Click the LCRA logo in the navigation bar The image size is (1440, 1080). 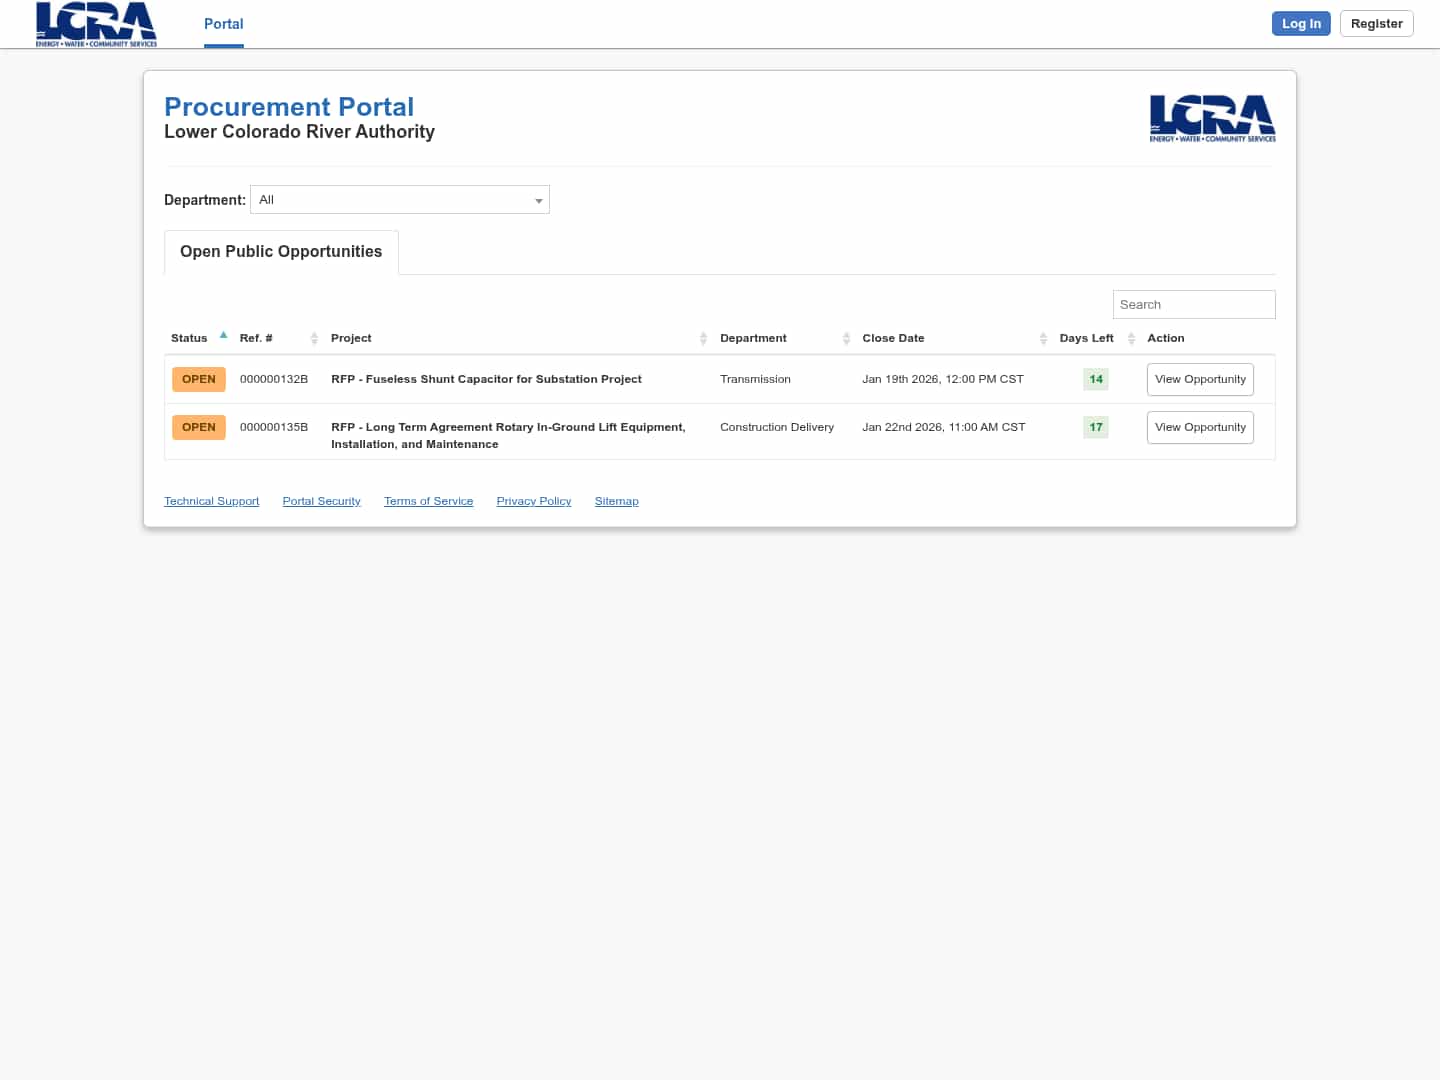point(95,24)
